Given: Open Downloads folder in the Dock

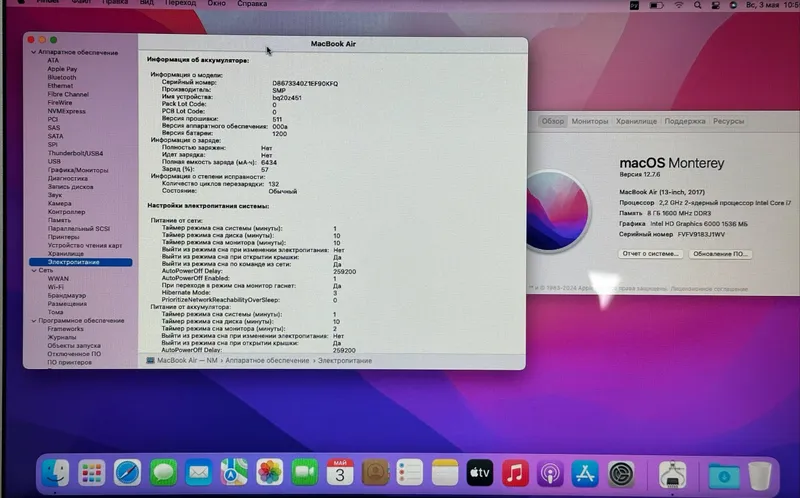Looking at the screenshot, I should (x=723, y=476).
